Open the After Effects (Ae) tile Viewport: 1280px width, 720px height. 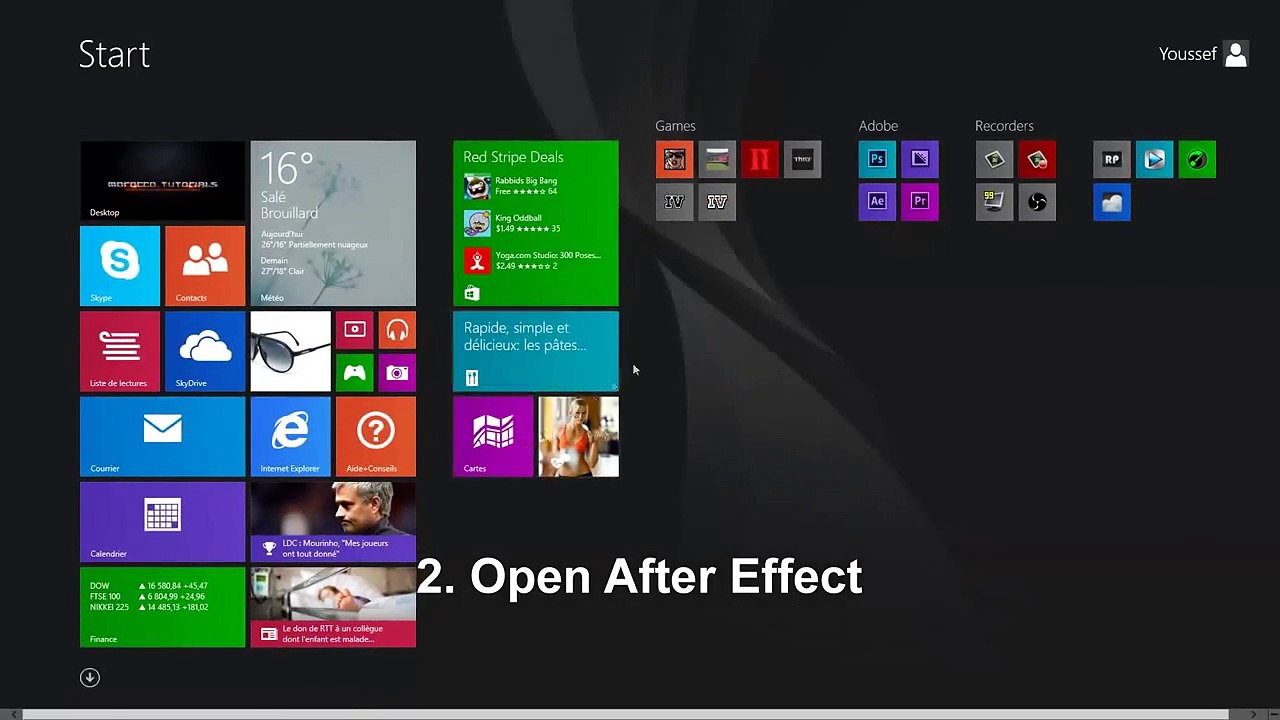(x=877, y=202)
